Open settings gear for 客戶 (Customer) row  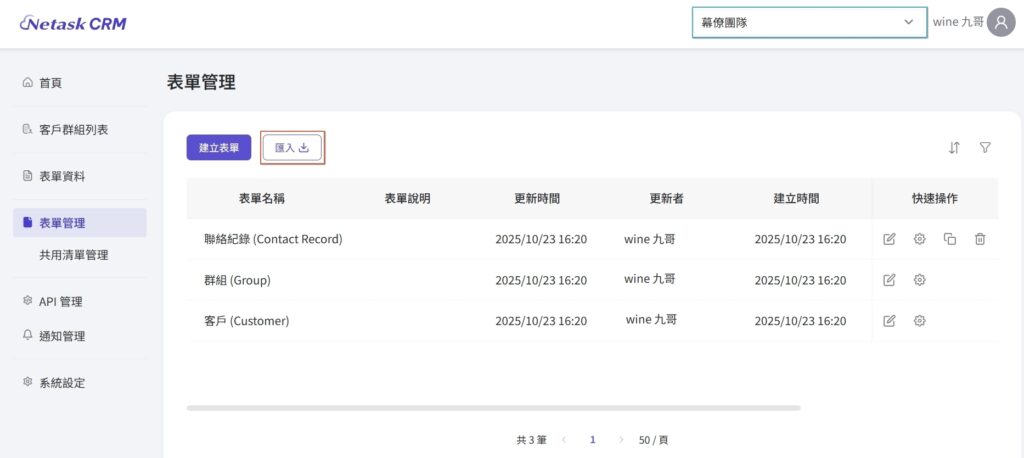pos(919,321)
